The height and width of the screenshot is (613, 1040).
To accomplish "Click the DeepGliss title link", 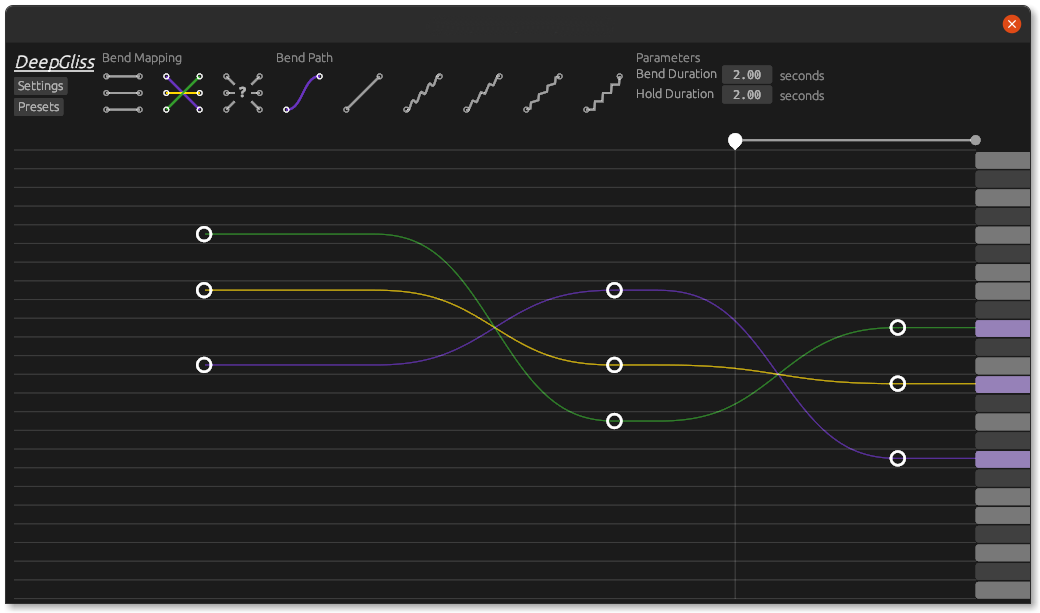I will click(55, 63).
